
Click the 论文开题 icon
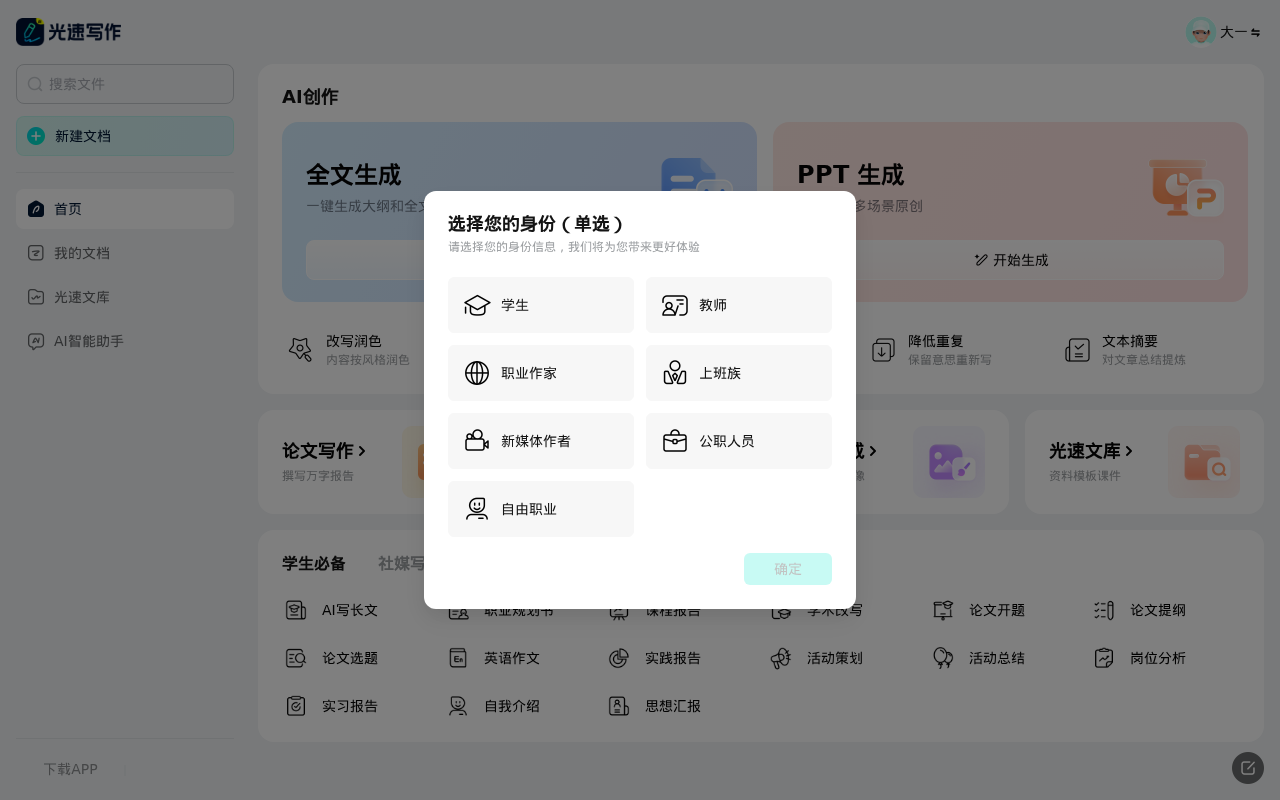pos(943,610)
